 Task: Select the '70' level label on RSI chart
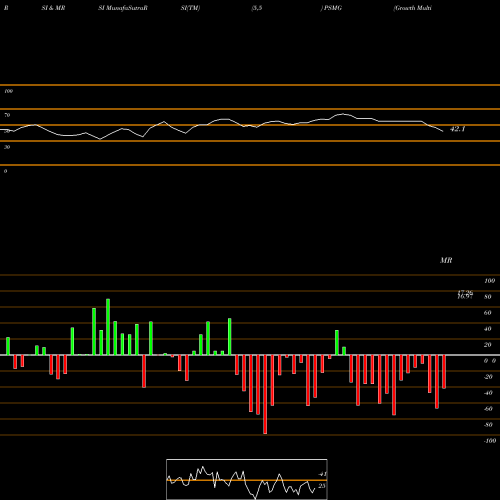(7, 115)
